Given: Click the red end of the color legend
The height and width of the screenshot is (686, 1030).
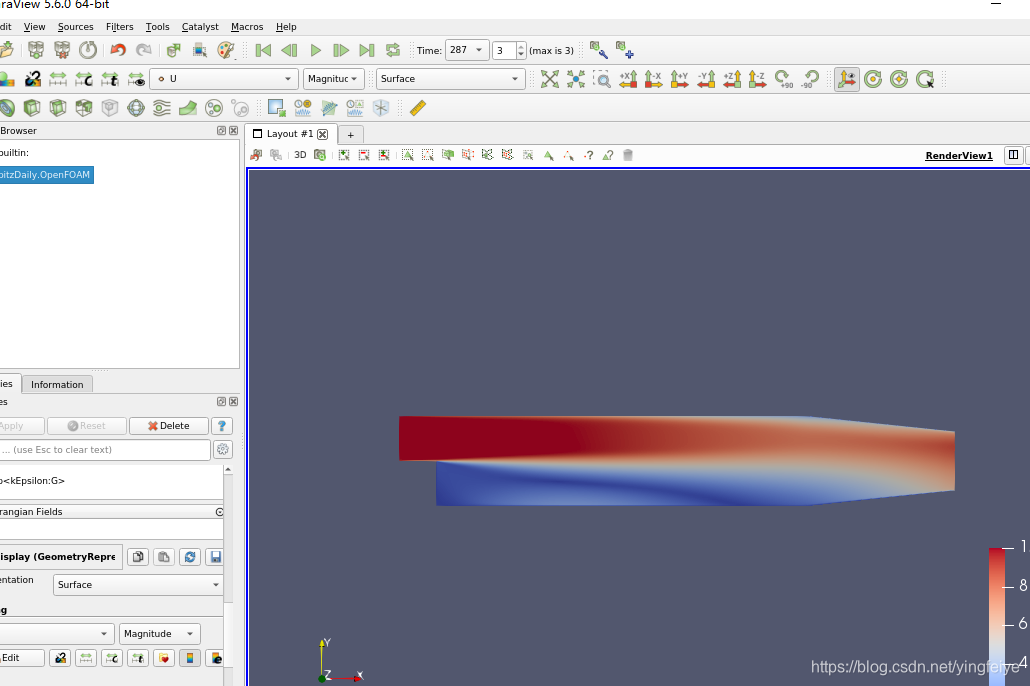Looking at the screenshot, I should 994,550.
